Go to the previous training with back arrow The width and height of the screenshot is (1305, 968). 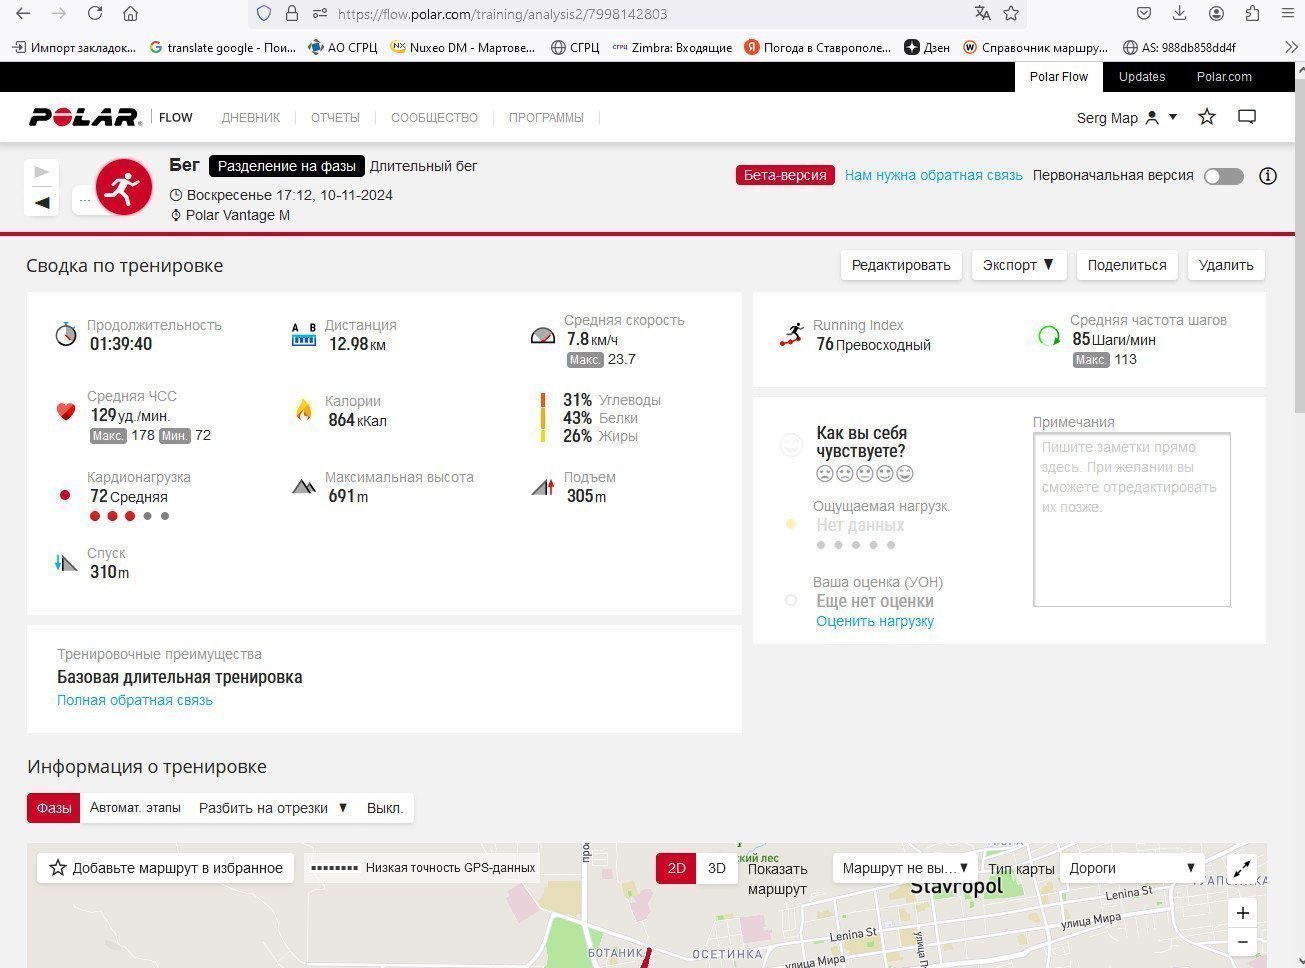42,202
